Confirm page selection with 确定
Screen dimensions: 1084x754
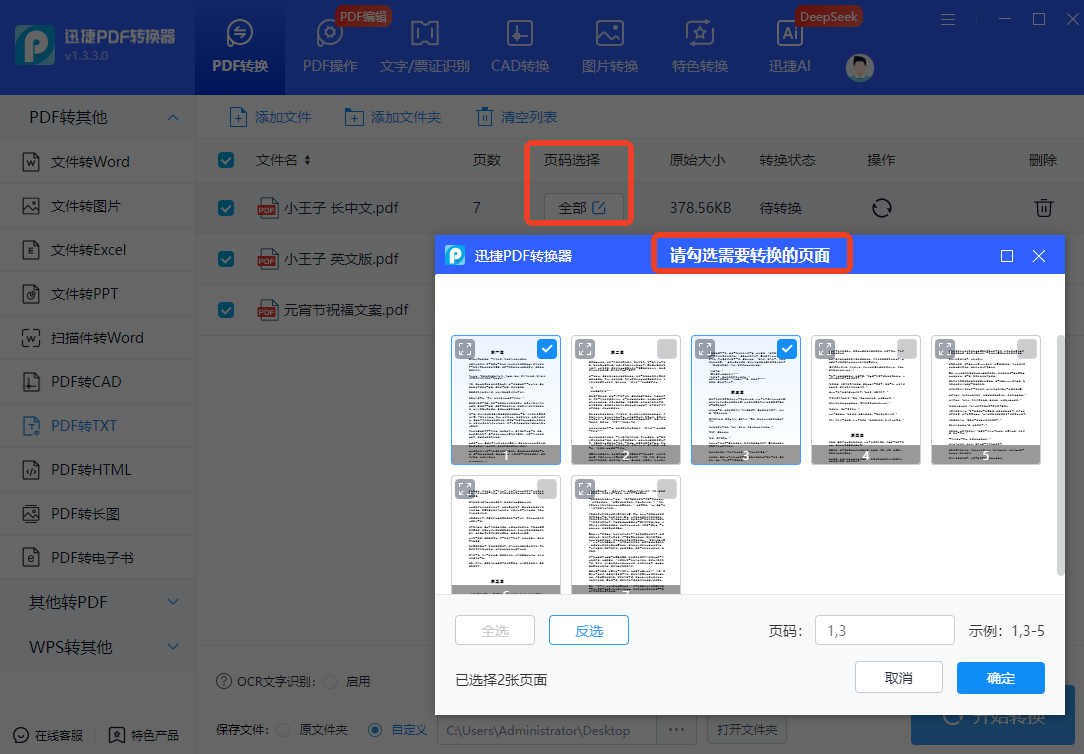pyautogui.click(x=1000, y=677)
